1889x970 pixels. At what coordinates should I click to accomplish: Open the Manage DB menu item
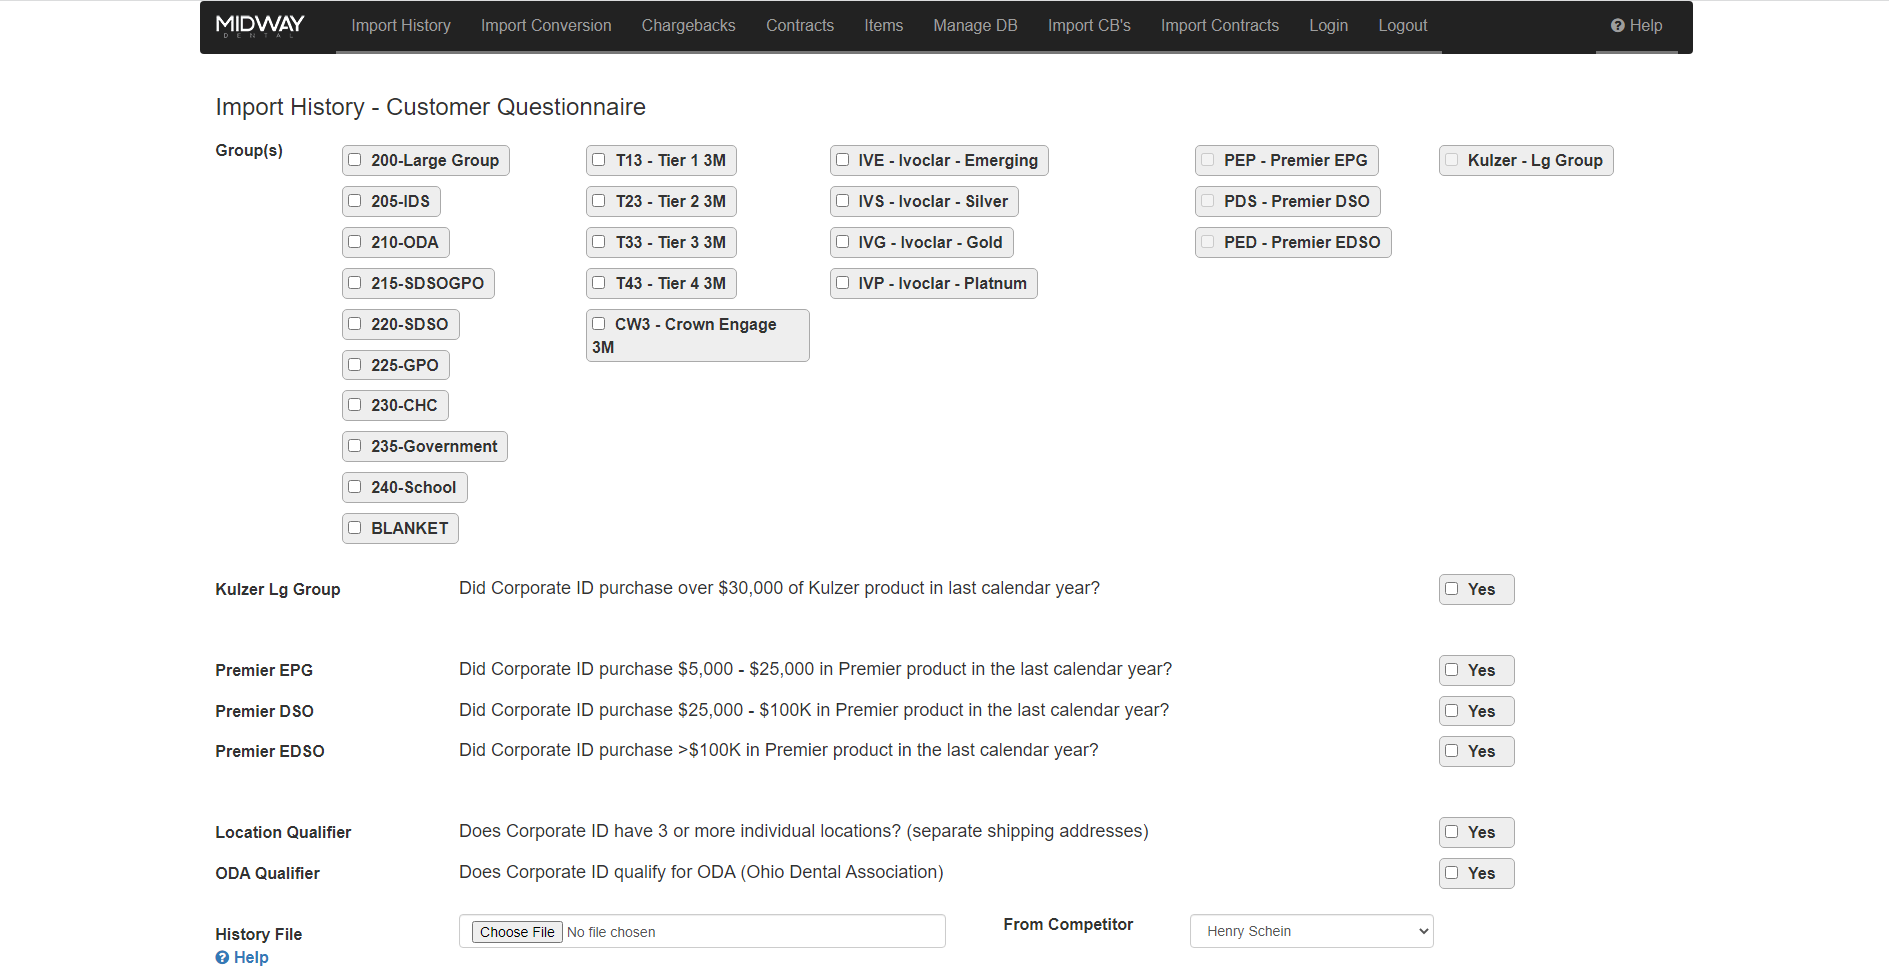point(975,26)
